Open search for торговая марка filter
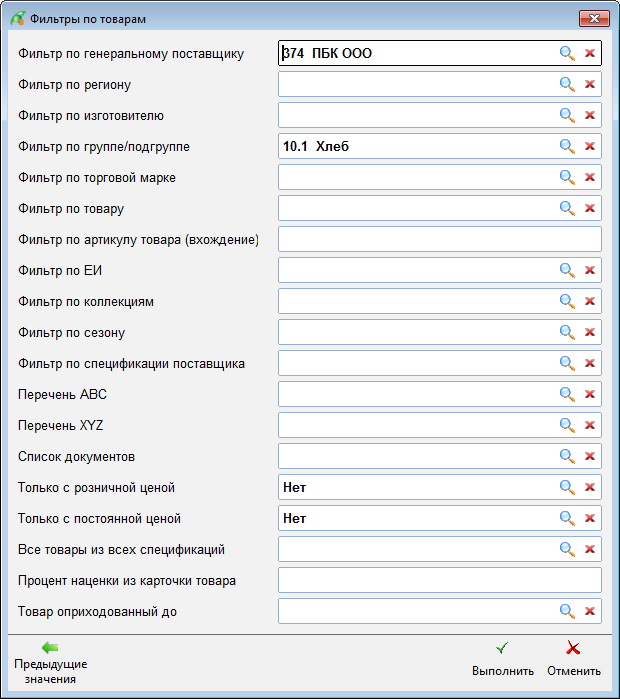Image resolution: width=620 pixels, height=699 pixels. coord(567,177)
